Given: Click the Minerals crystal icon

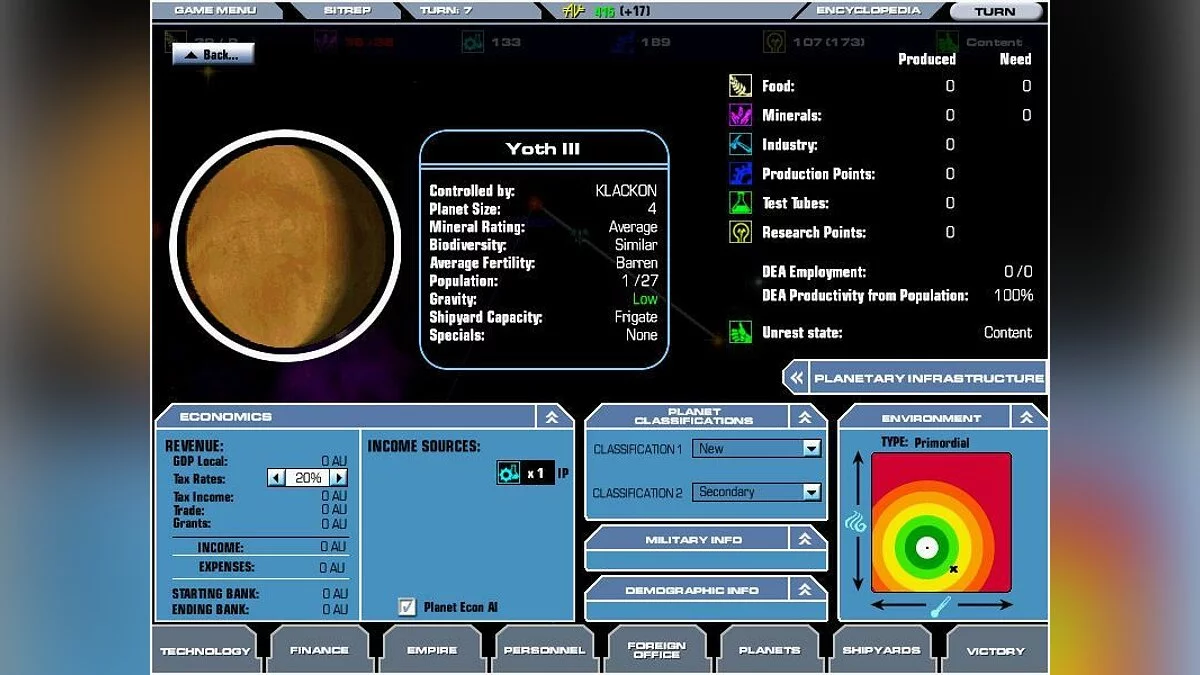Looking at the screenshot, I should pyautogui.click(x=740, y=115).
